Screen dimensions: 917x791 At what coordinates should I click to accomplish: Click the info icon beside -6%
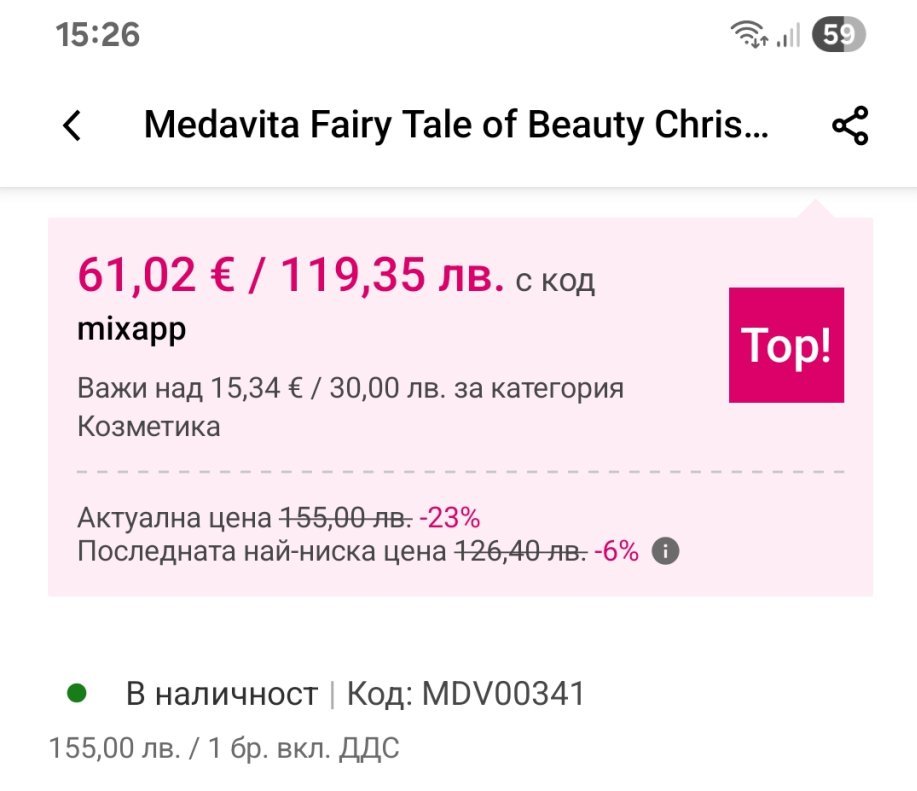click(667, 551)
